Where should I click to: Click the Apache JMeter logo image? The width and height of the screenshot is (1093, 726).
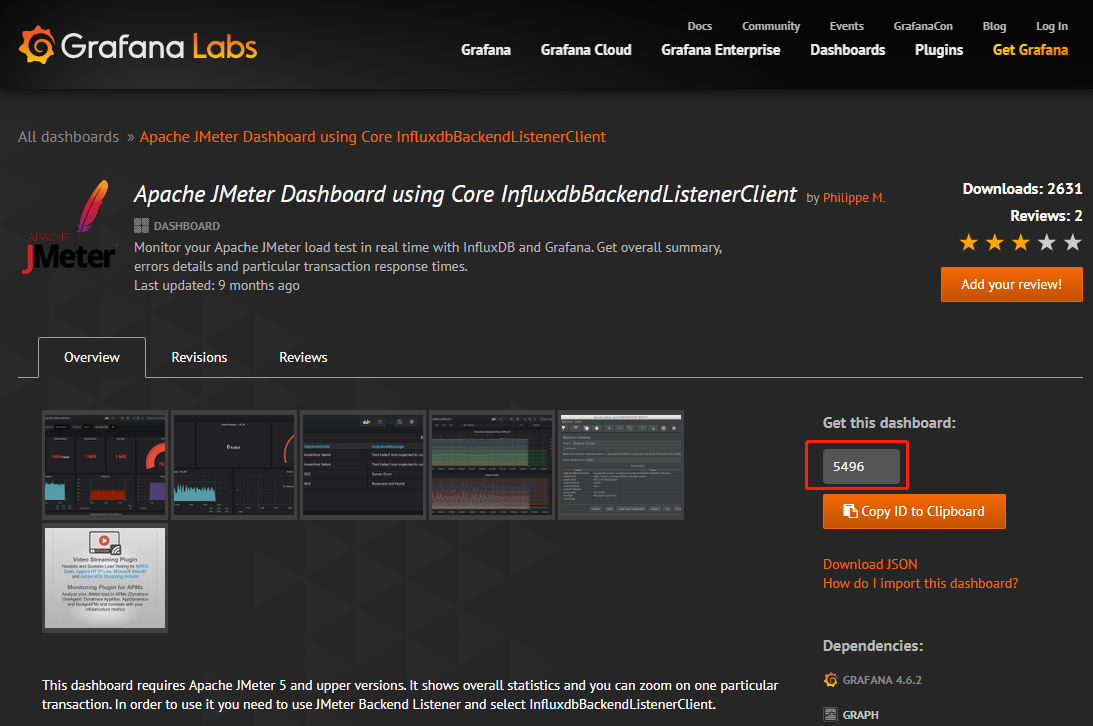[70, 227]
